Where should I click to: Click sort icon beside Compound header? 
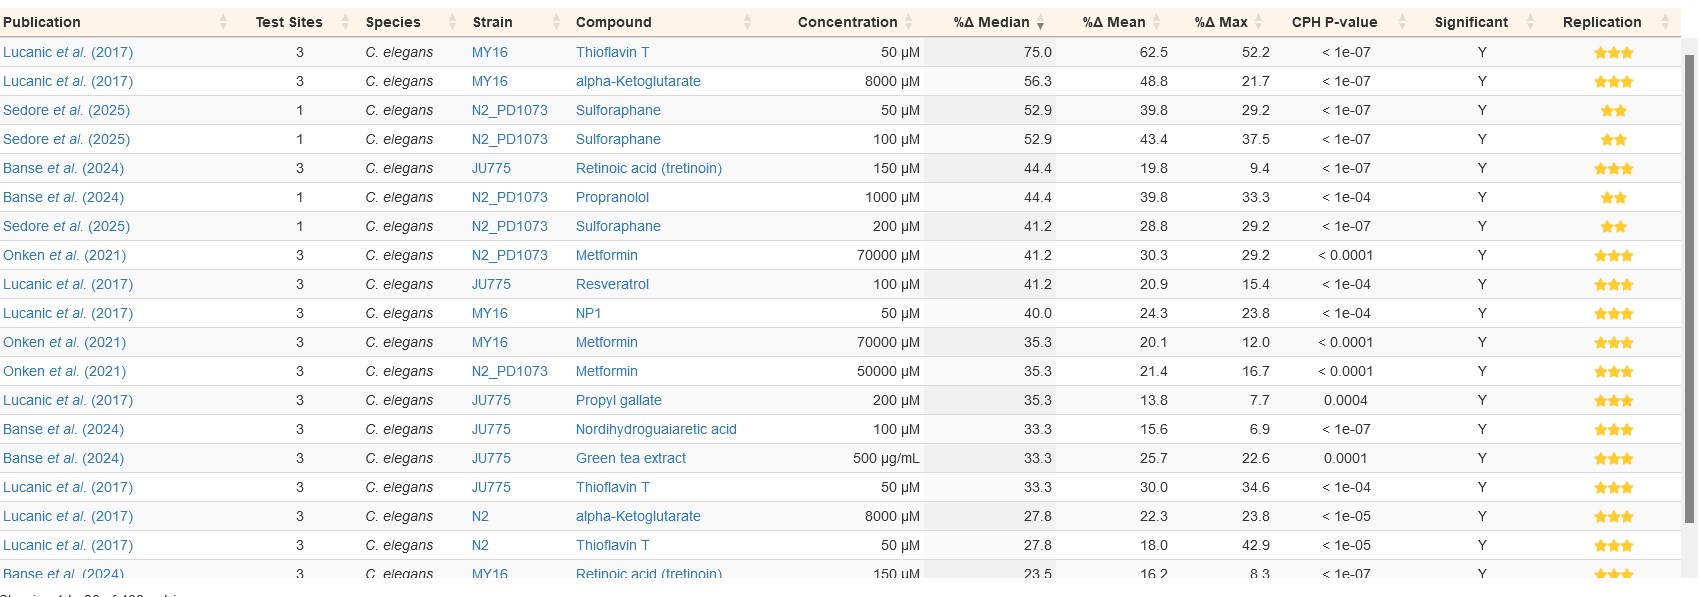tap(747, 22)
